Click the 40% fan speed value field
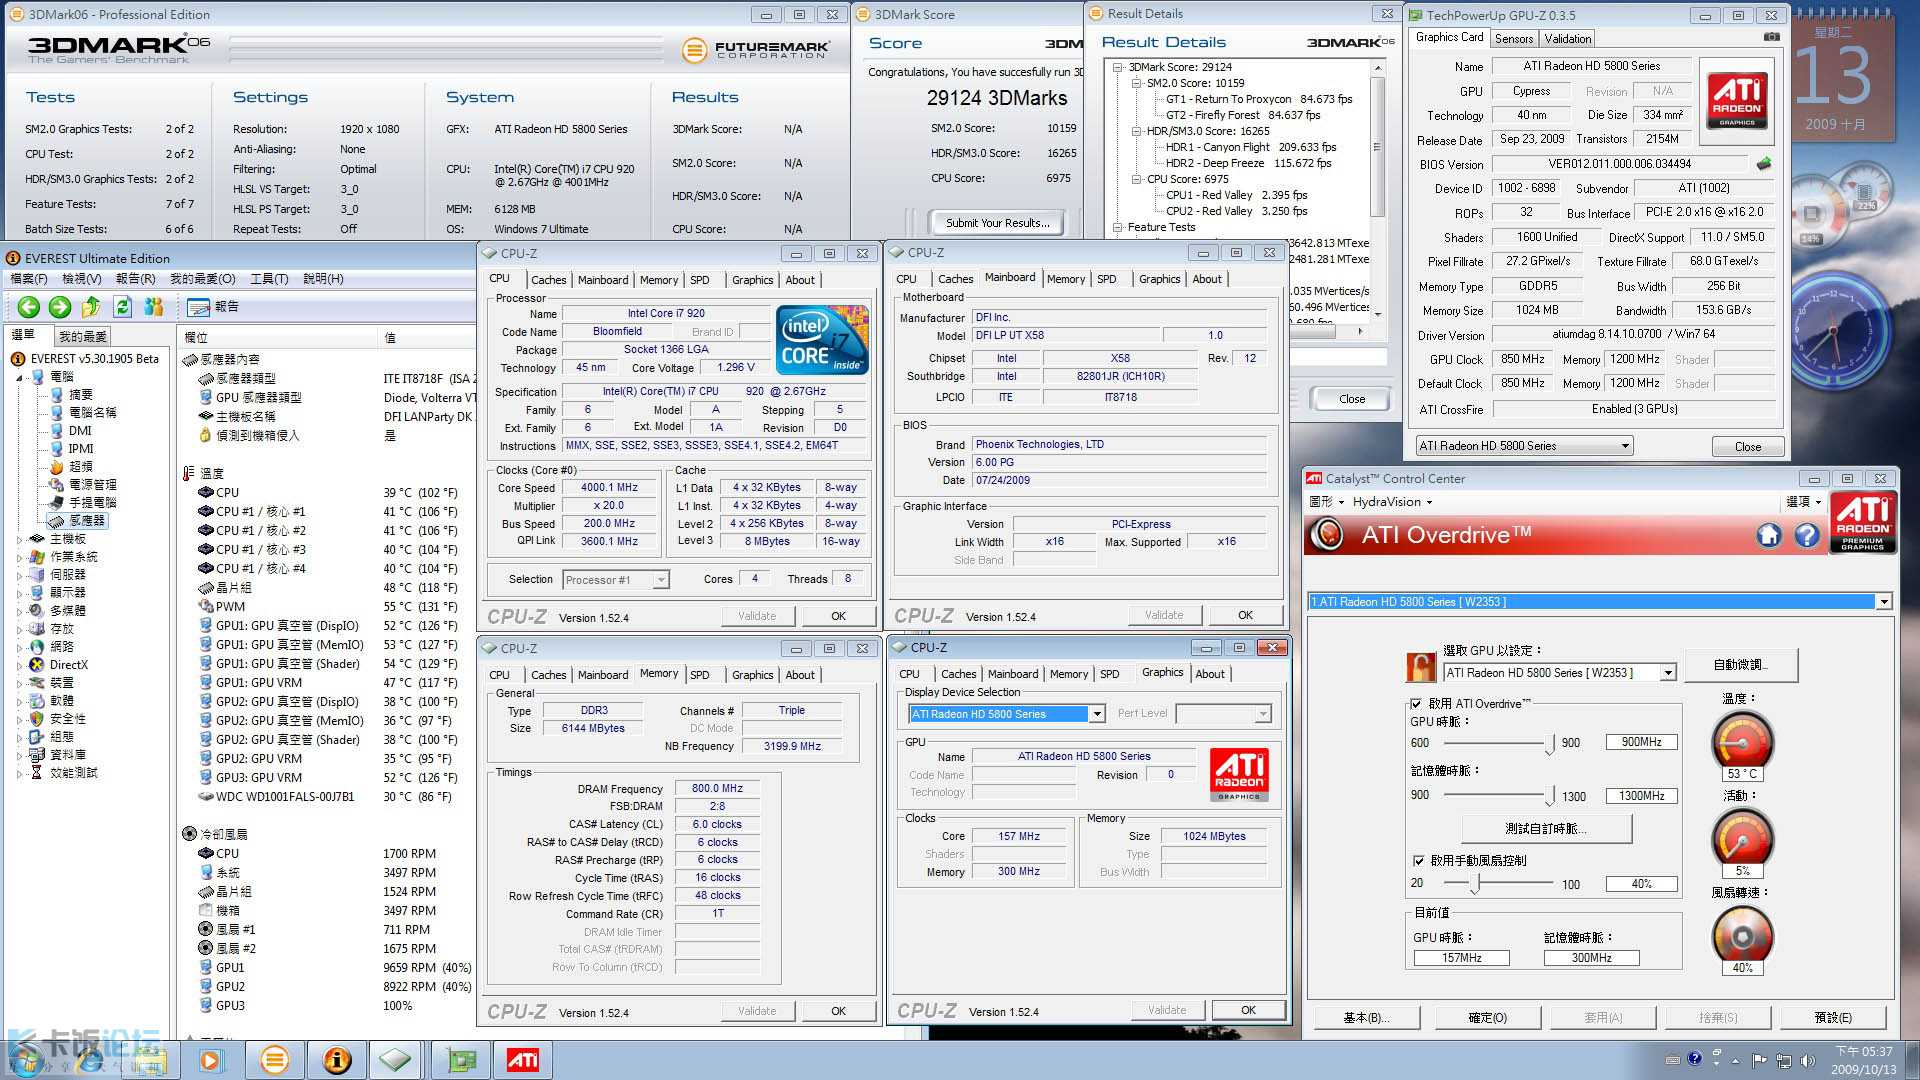Viewport: 1920px width, 1080px height. point(1641,884)
